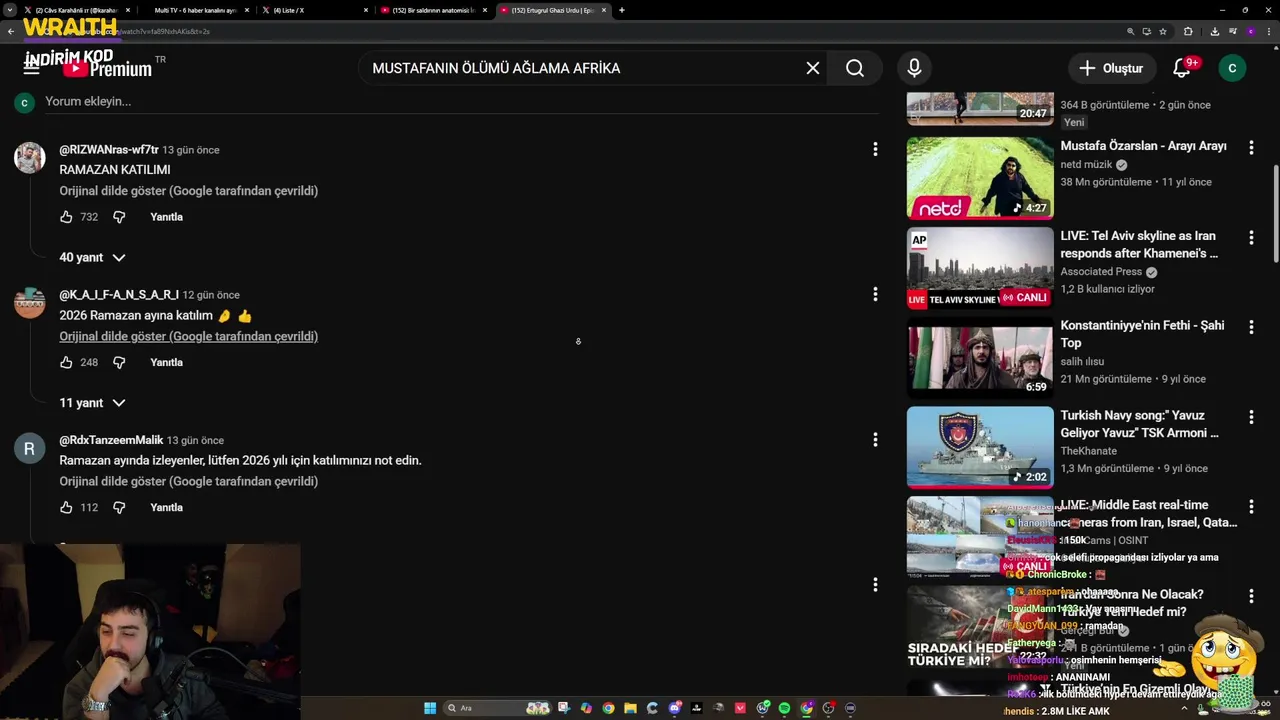
Task: Clear the YouTube search box text
Action: tap(813, 68)
